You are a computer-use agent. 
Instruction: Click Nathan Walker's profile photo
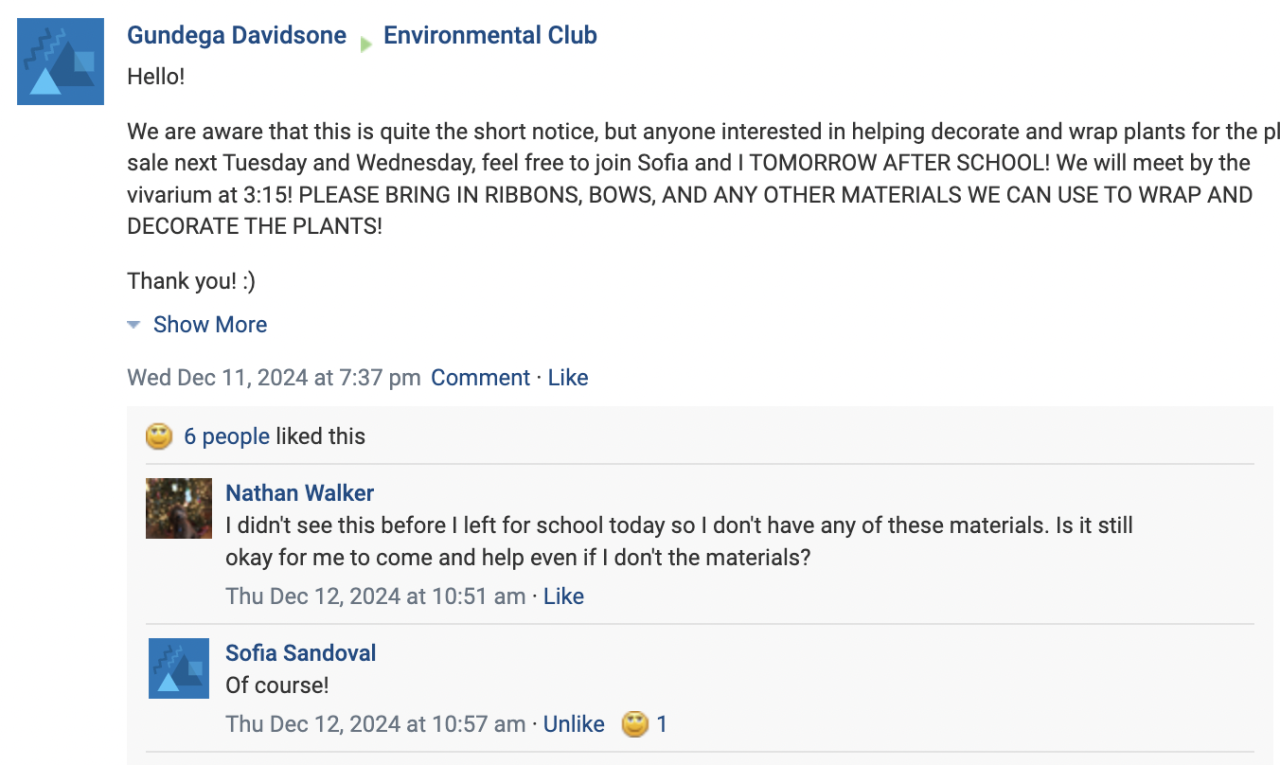[179, 508]
